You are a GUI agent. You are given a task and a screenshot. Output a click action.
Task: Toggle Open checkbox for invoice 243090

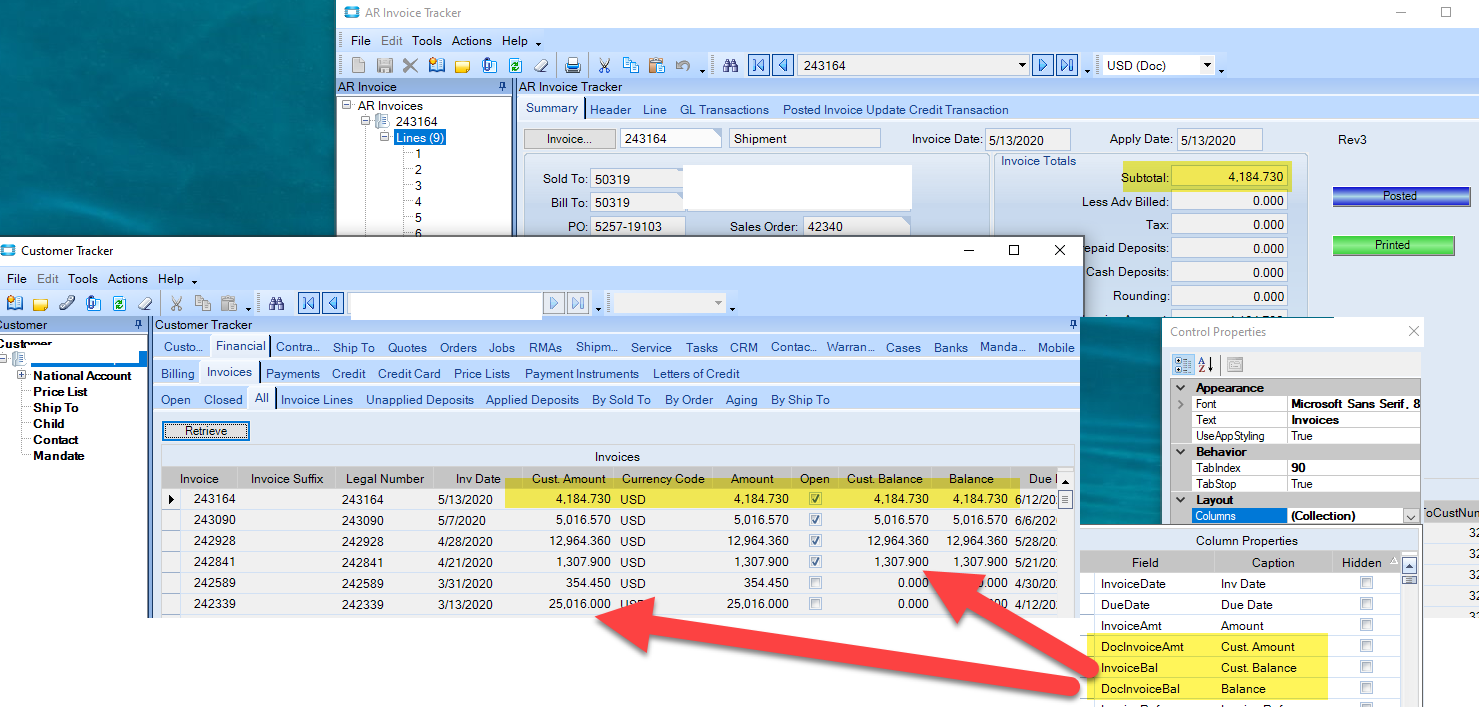815,520
